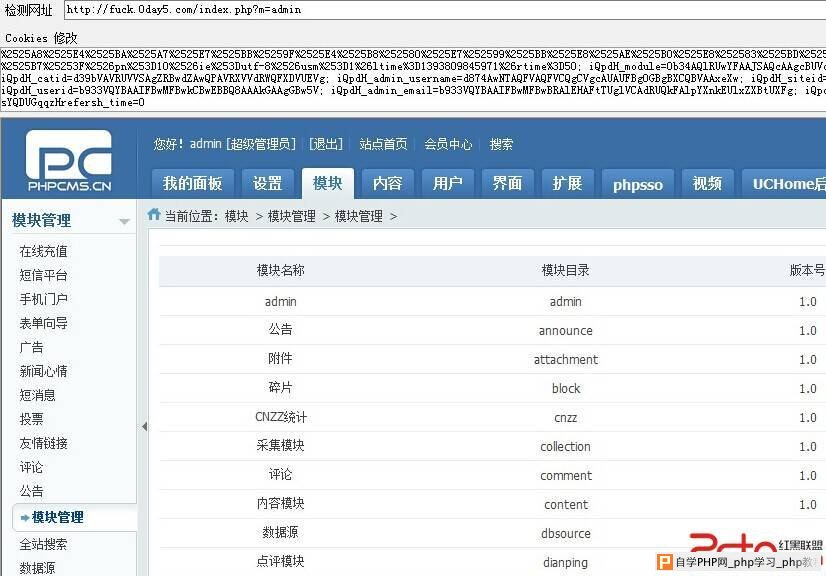Go to the 界面 tab

click(x=507, y=183)
